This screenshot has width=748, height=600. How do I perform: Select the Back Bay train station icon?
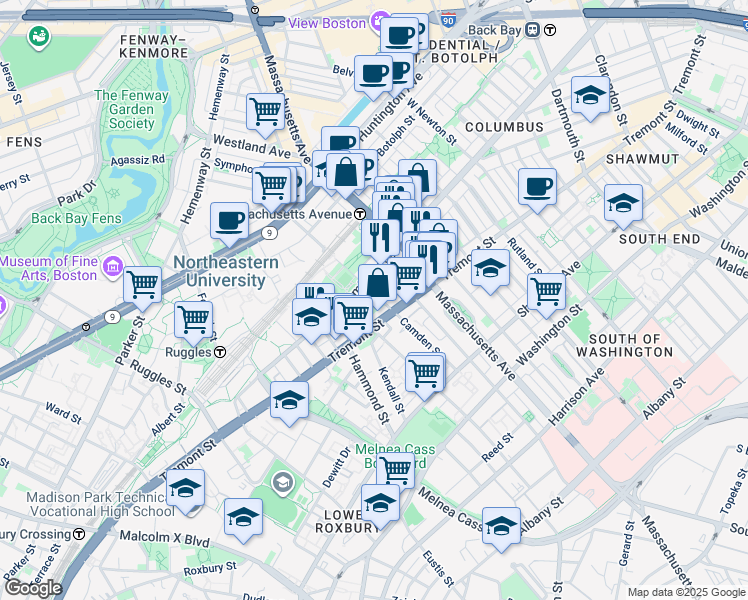532,30
